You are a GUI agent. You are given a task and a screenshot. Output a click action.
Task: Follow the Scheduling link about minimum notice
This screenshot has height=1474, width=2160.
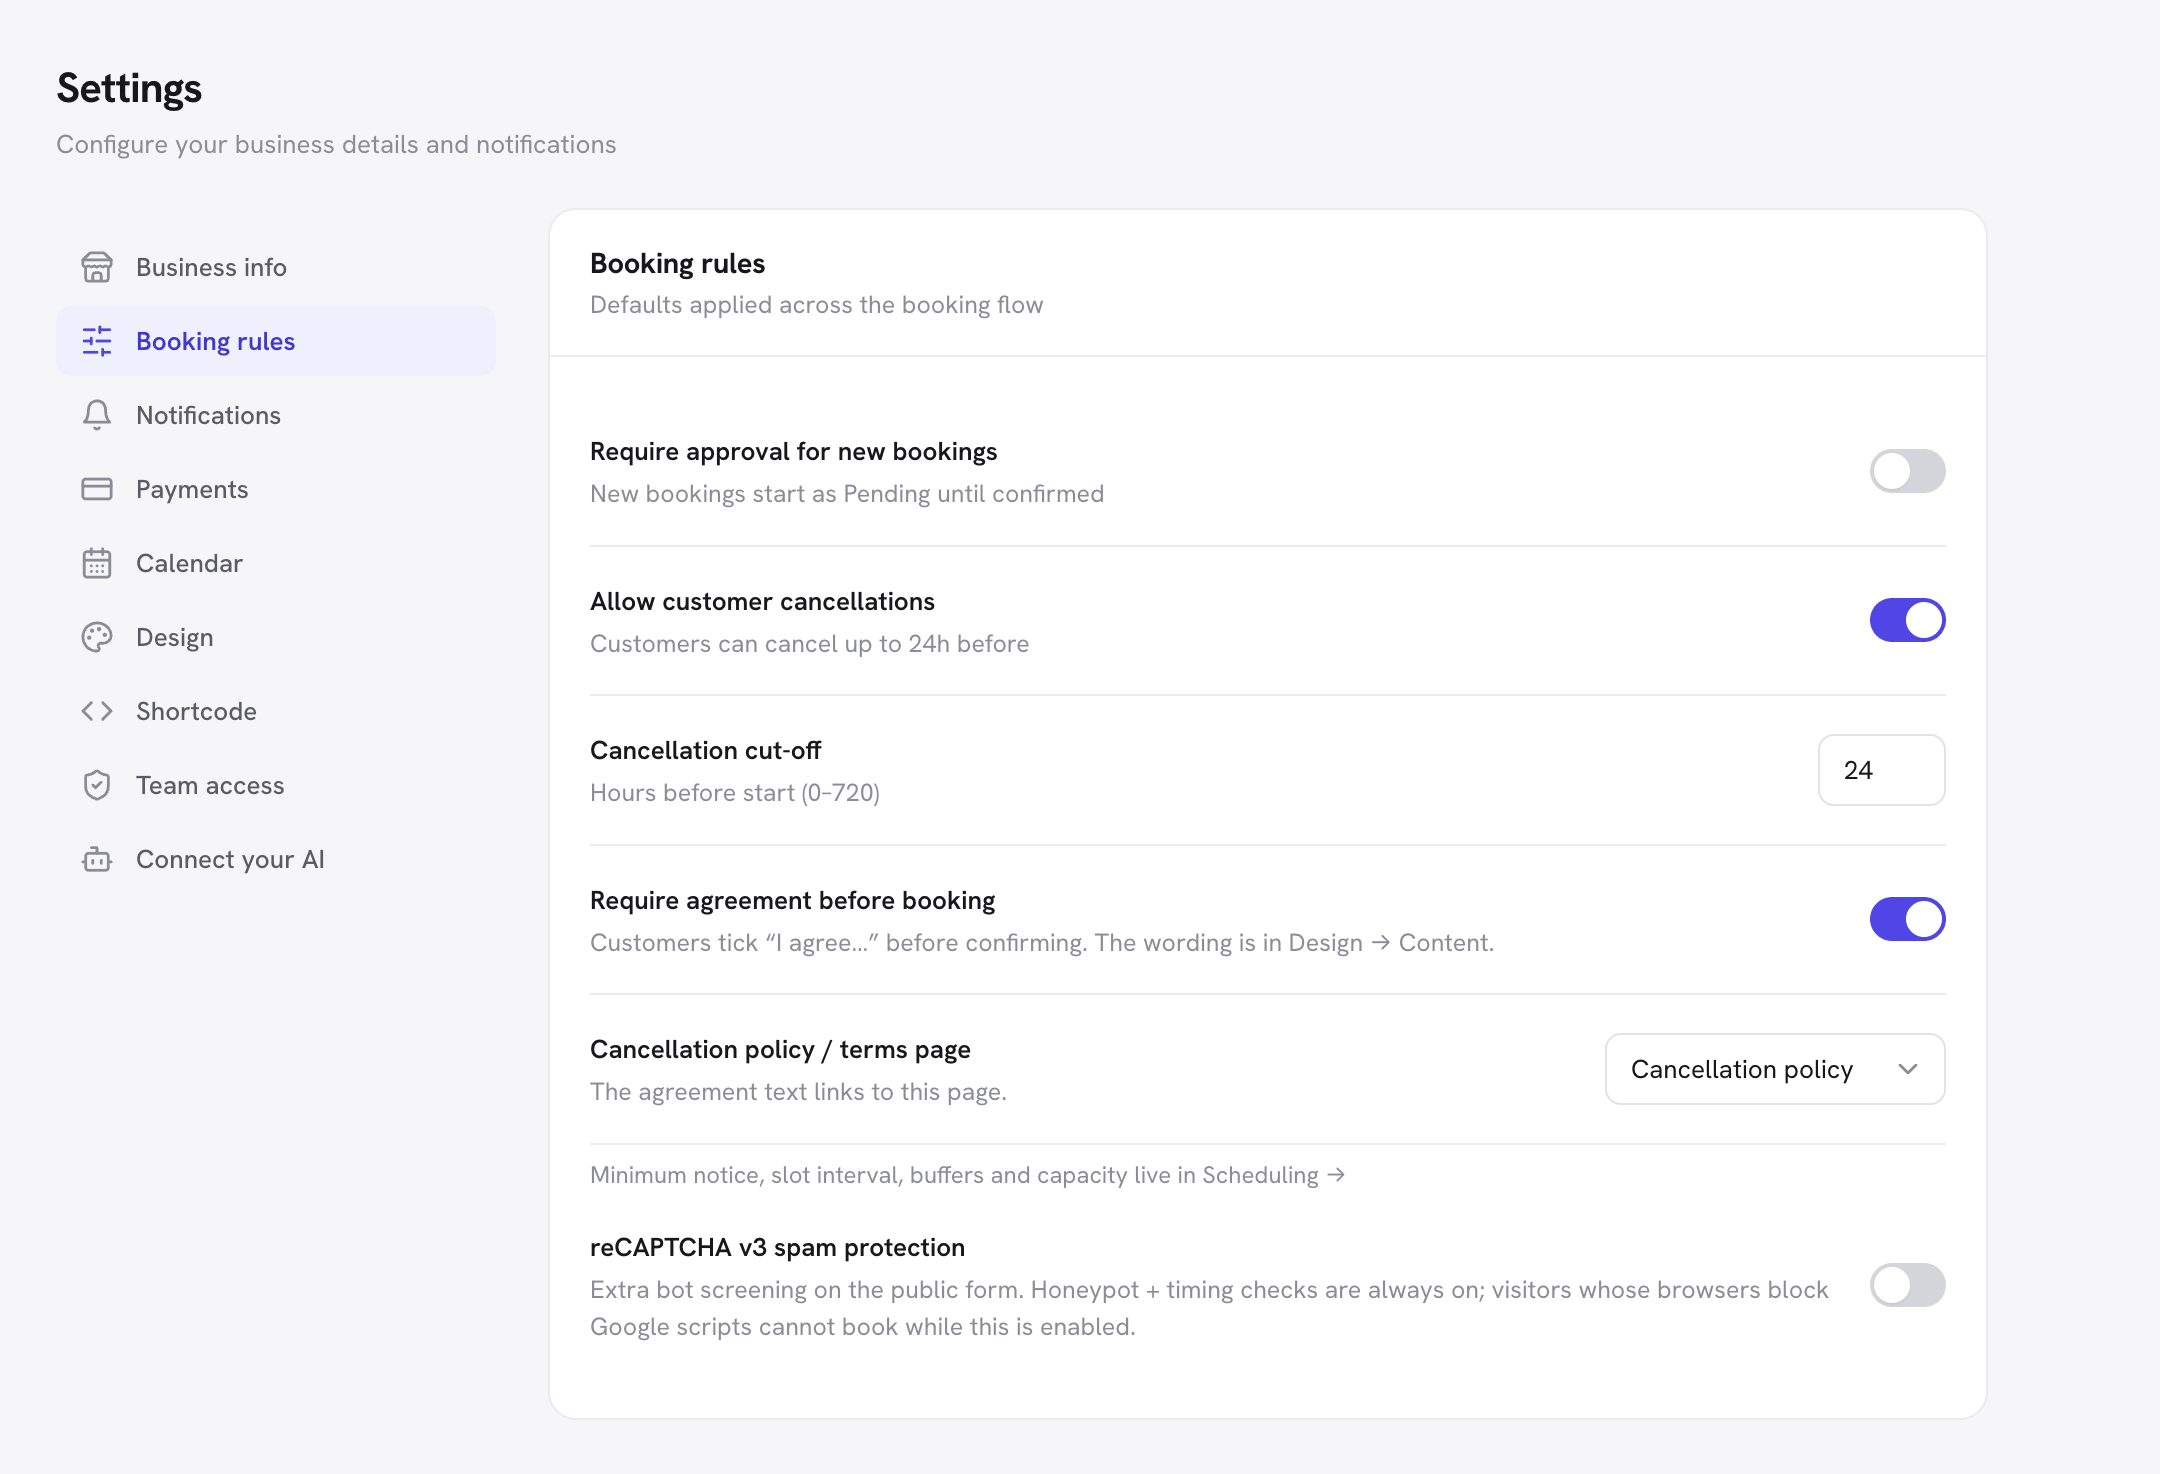coord(1273,1175)
